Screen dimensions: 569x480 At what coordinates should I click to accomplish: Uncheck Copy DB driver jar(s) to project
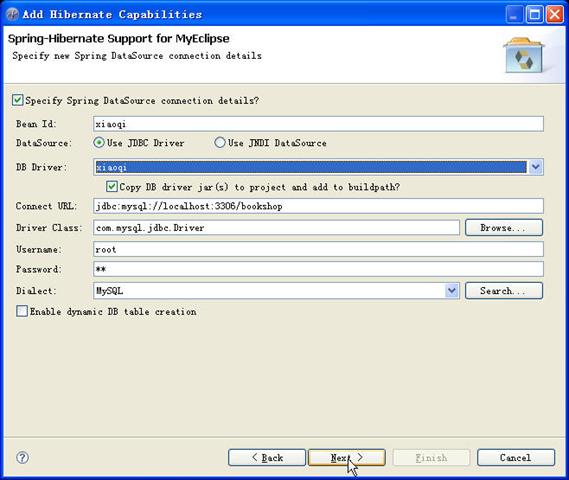point(111,187)
